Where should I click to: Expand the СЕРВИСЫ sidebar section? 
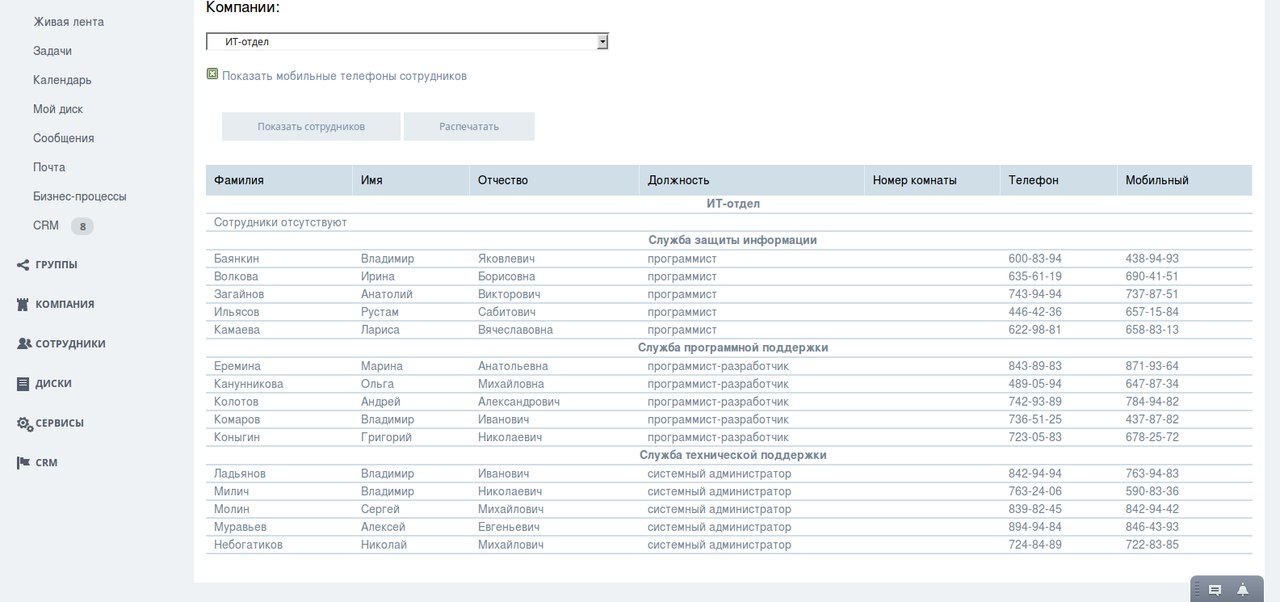tap(60, 423)
